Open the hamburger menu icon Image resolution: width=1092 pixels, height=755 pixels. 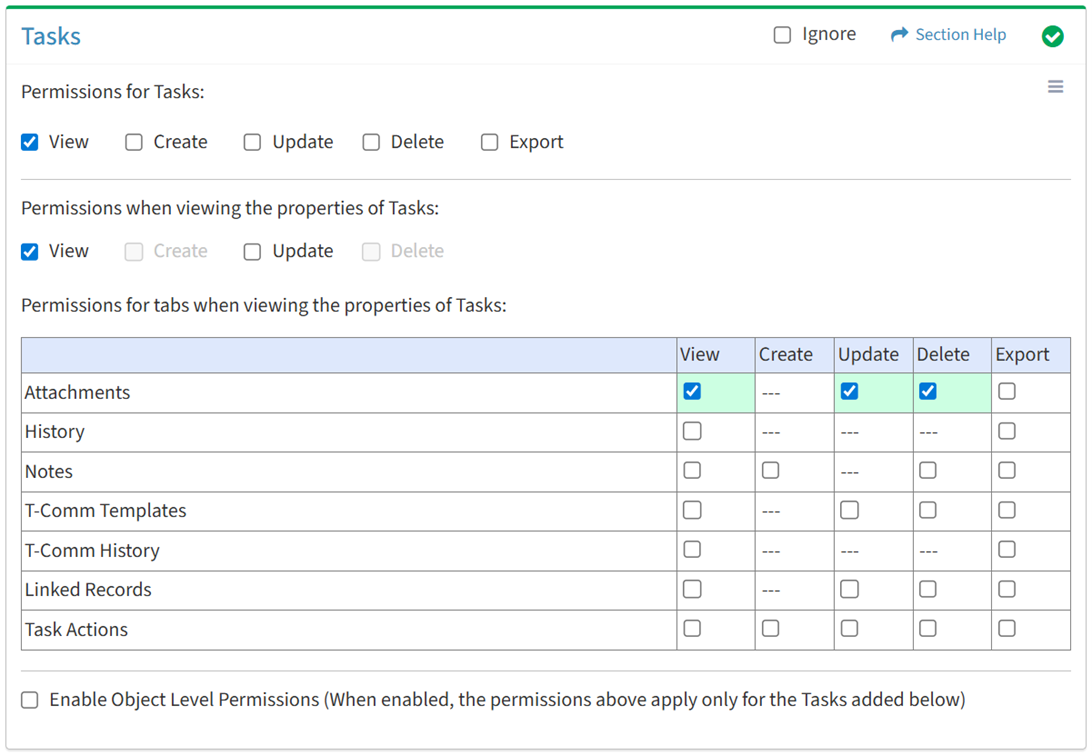tap(1055, 87)
